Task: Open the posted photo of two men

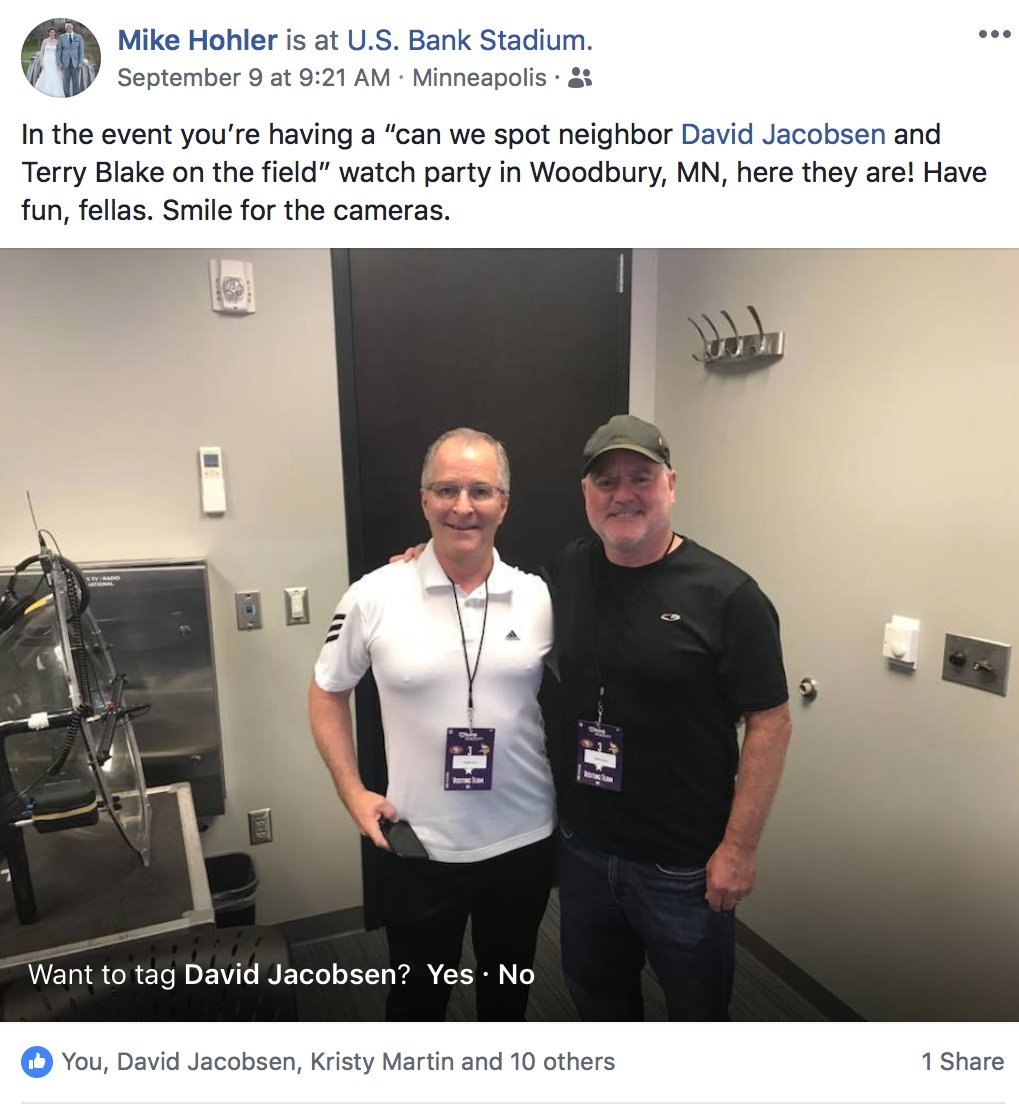Action: point(509,634)
